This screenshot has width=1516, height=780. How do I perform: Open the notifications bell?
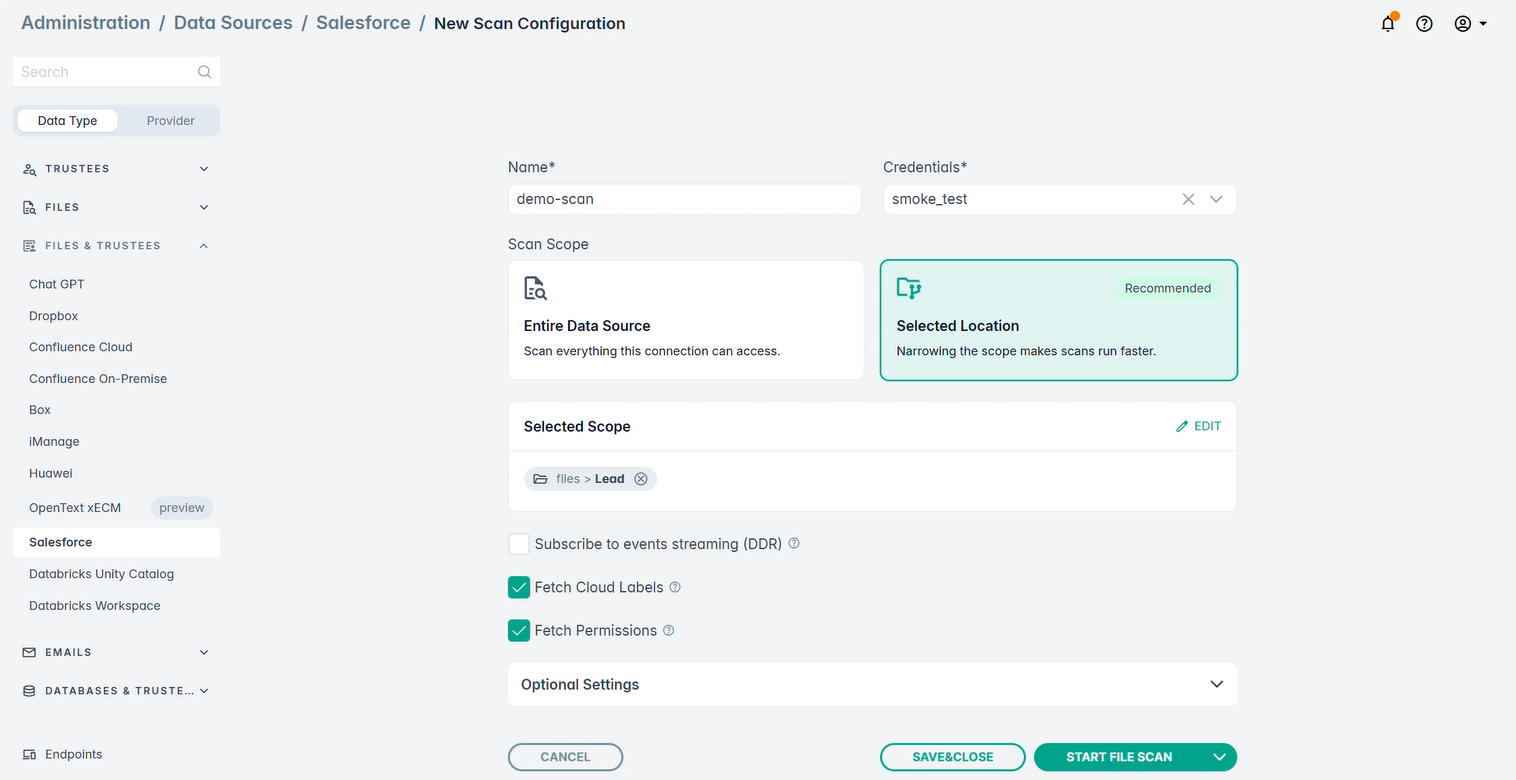pos(1388,23)
